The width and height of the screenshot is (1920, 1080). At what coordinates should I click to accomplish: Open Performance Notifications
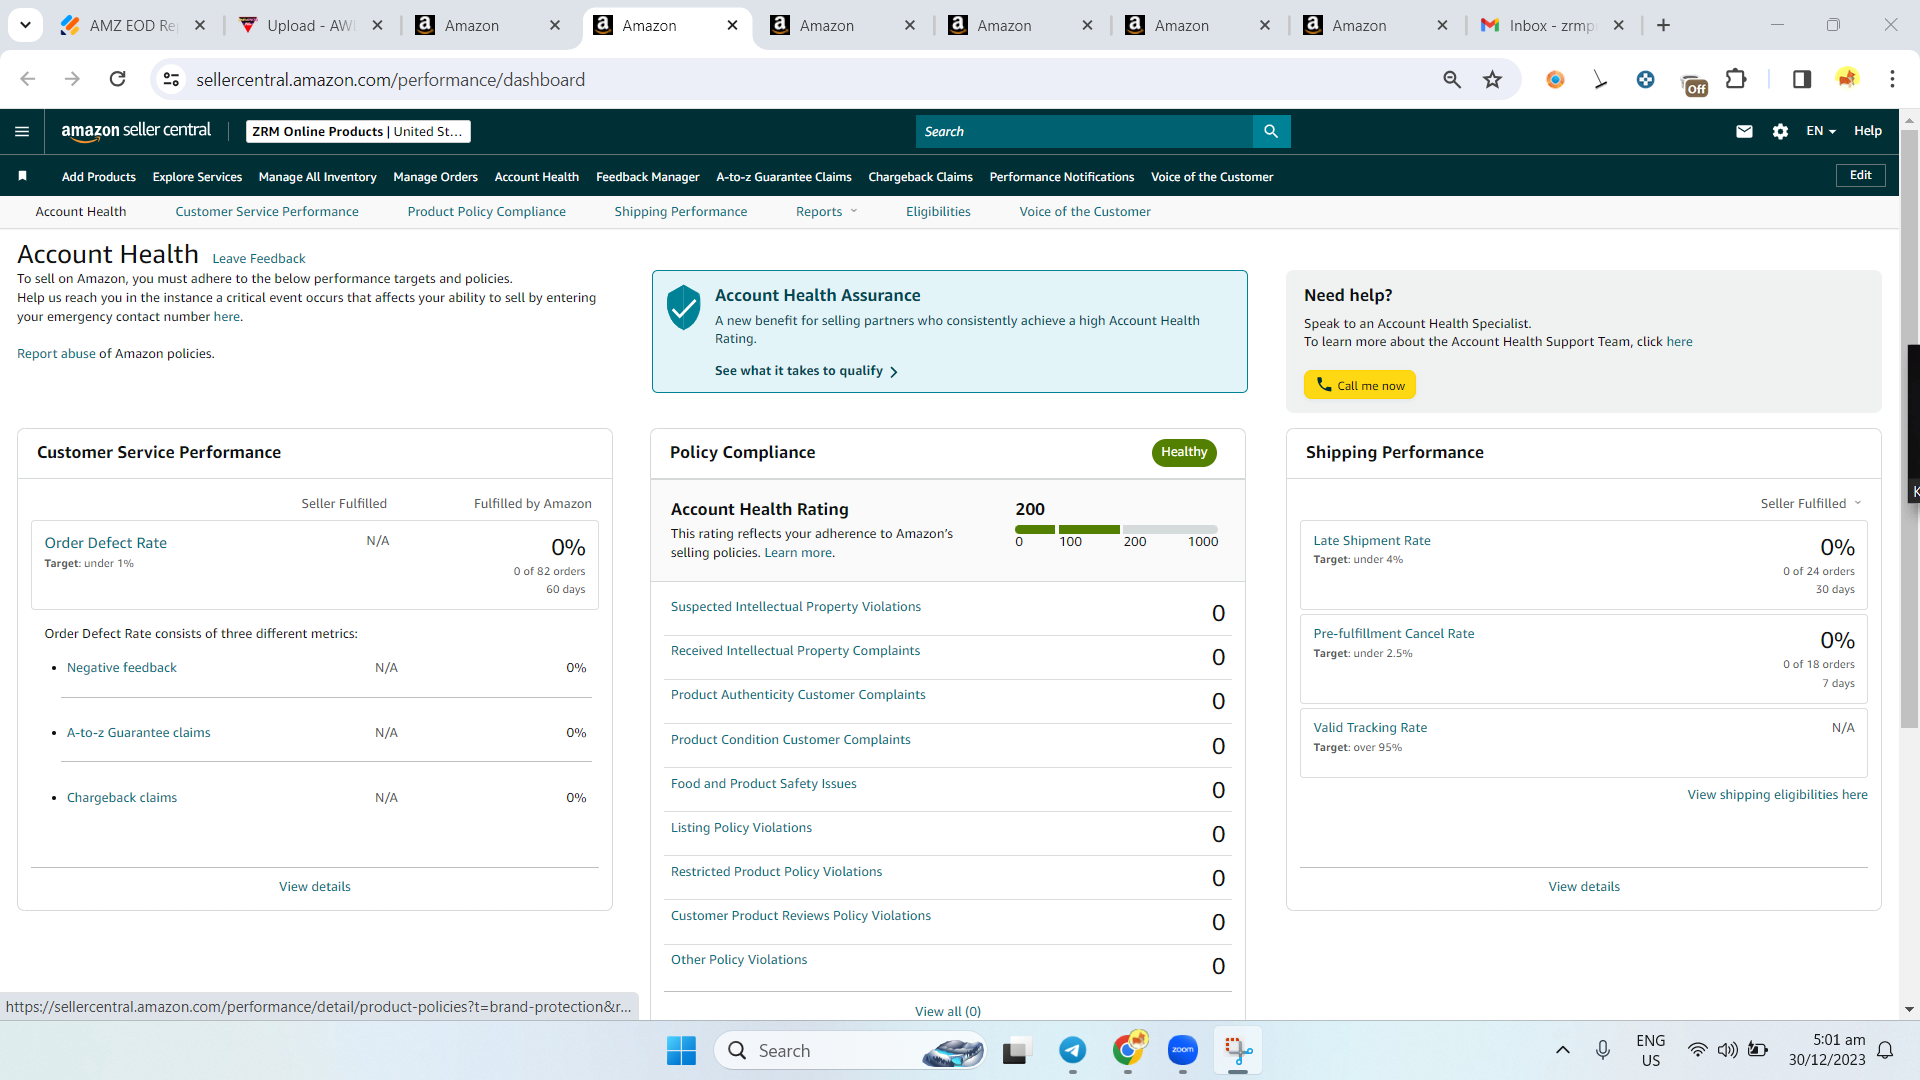(x=1061, y=177)
